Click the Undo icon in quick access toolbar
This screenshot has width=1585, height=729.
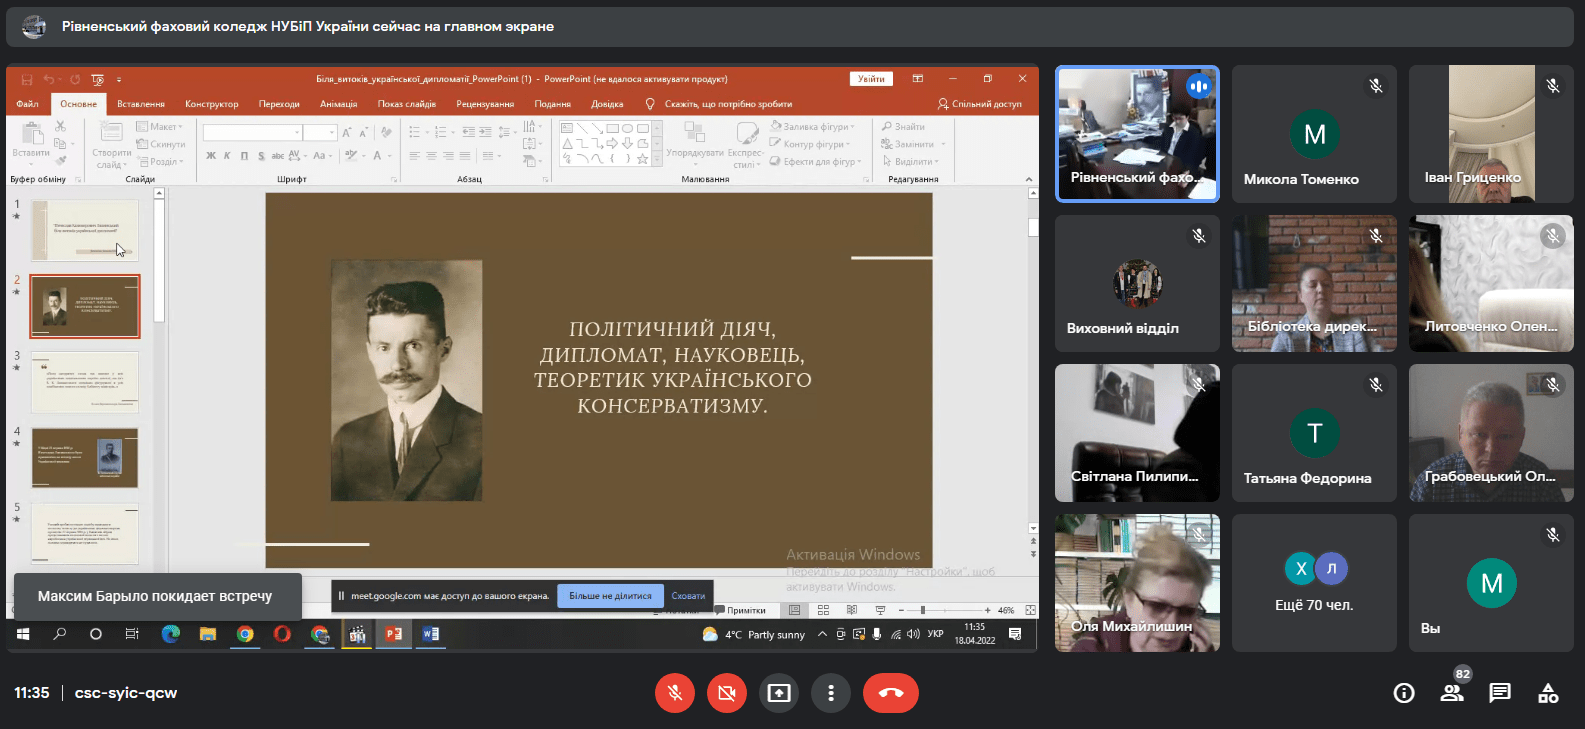[48, 79]
